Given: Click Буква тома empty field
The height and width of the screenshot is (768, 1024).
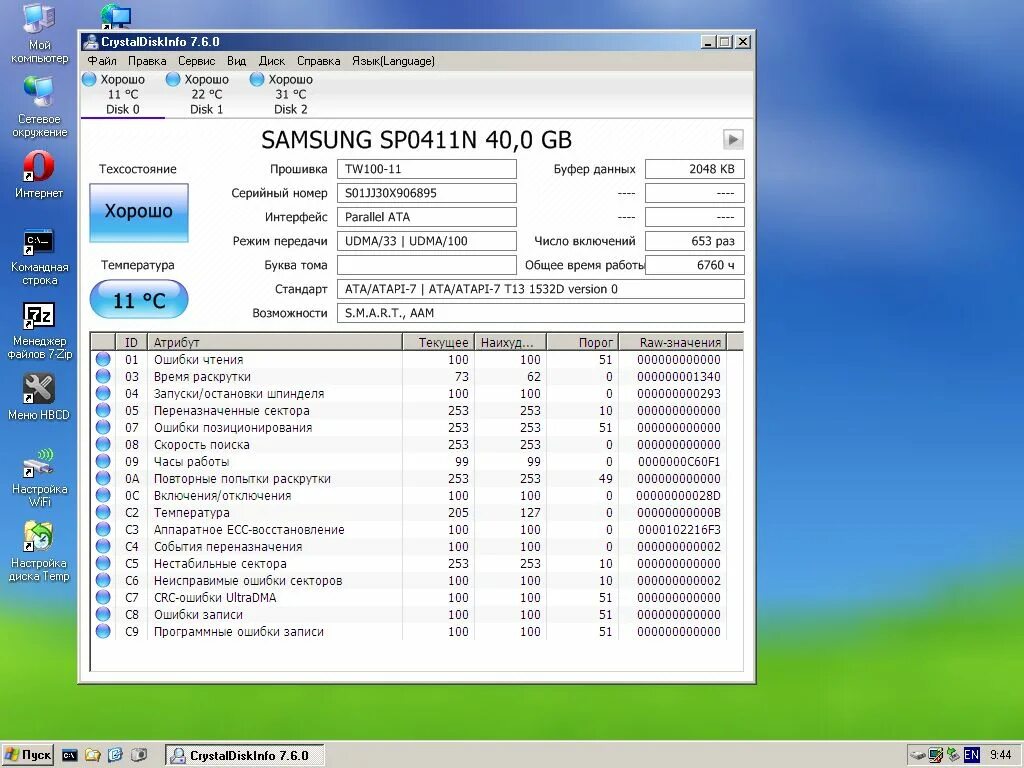Looking at the screenshot, I should pyautogui.click(x=426, y=265).
